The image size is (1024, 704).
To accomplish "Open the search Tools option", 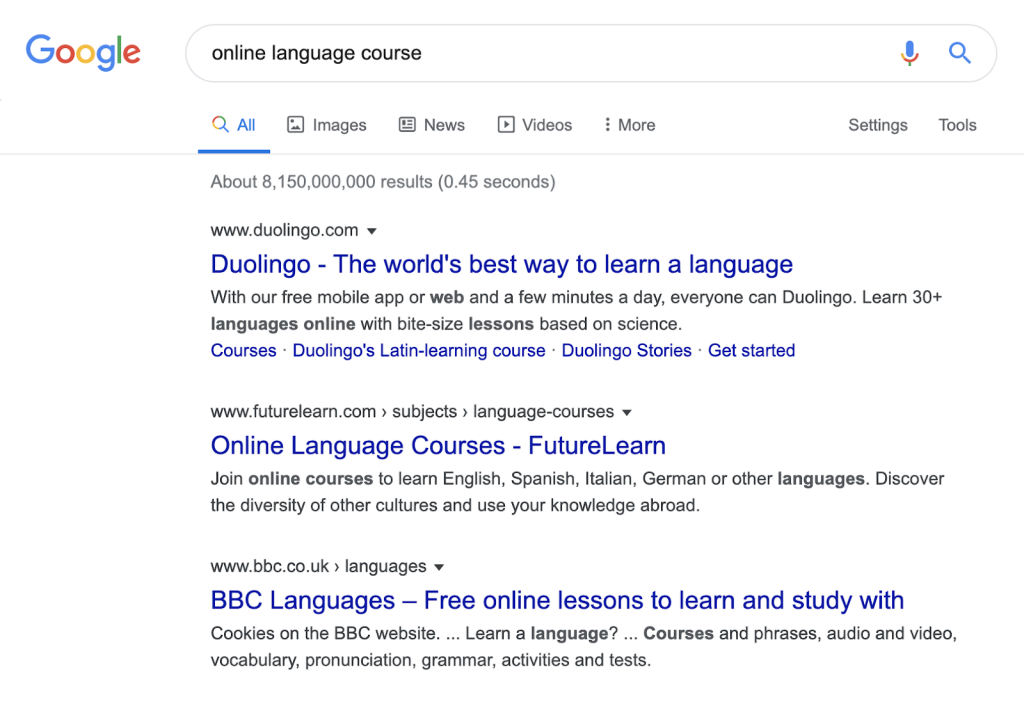I will coord(957,125).
